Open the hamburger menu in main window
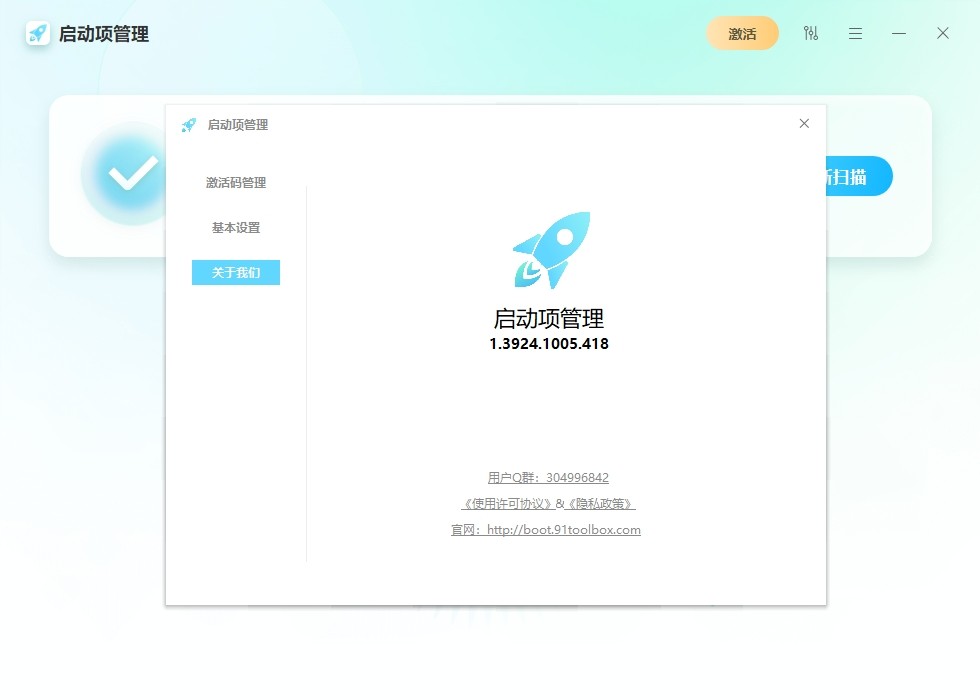Screen dimensions: 980x700 tap(856, 34)
